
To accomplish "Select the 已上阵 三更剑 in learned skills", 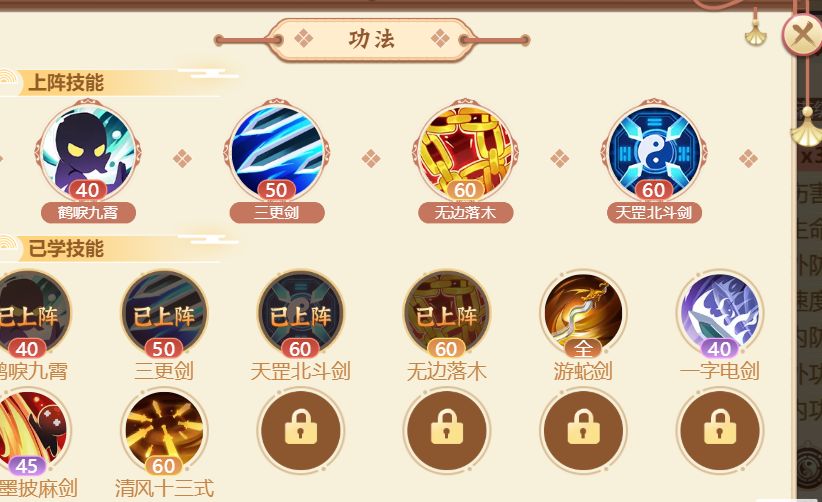I will [164, 313].
